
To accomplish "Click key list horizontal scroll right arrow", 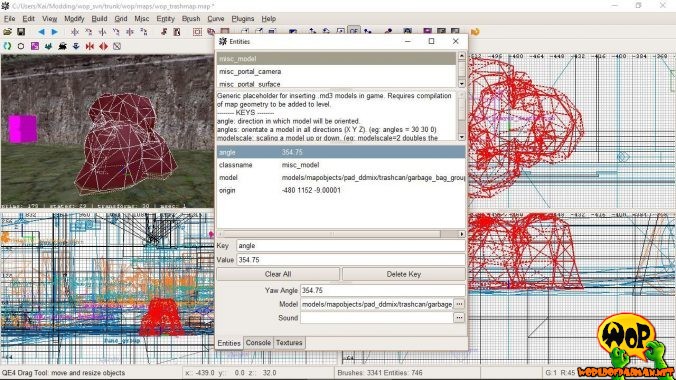I will tap(462, 234).
